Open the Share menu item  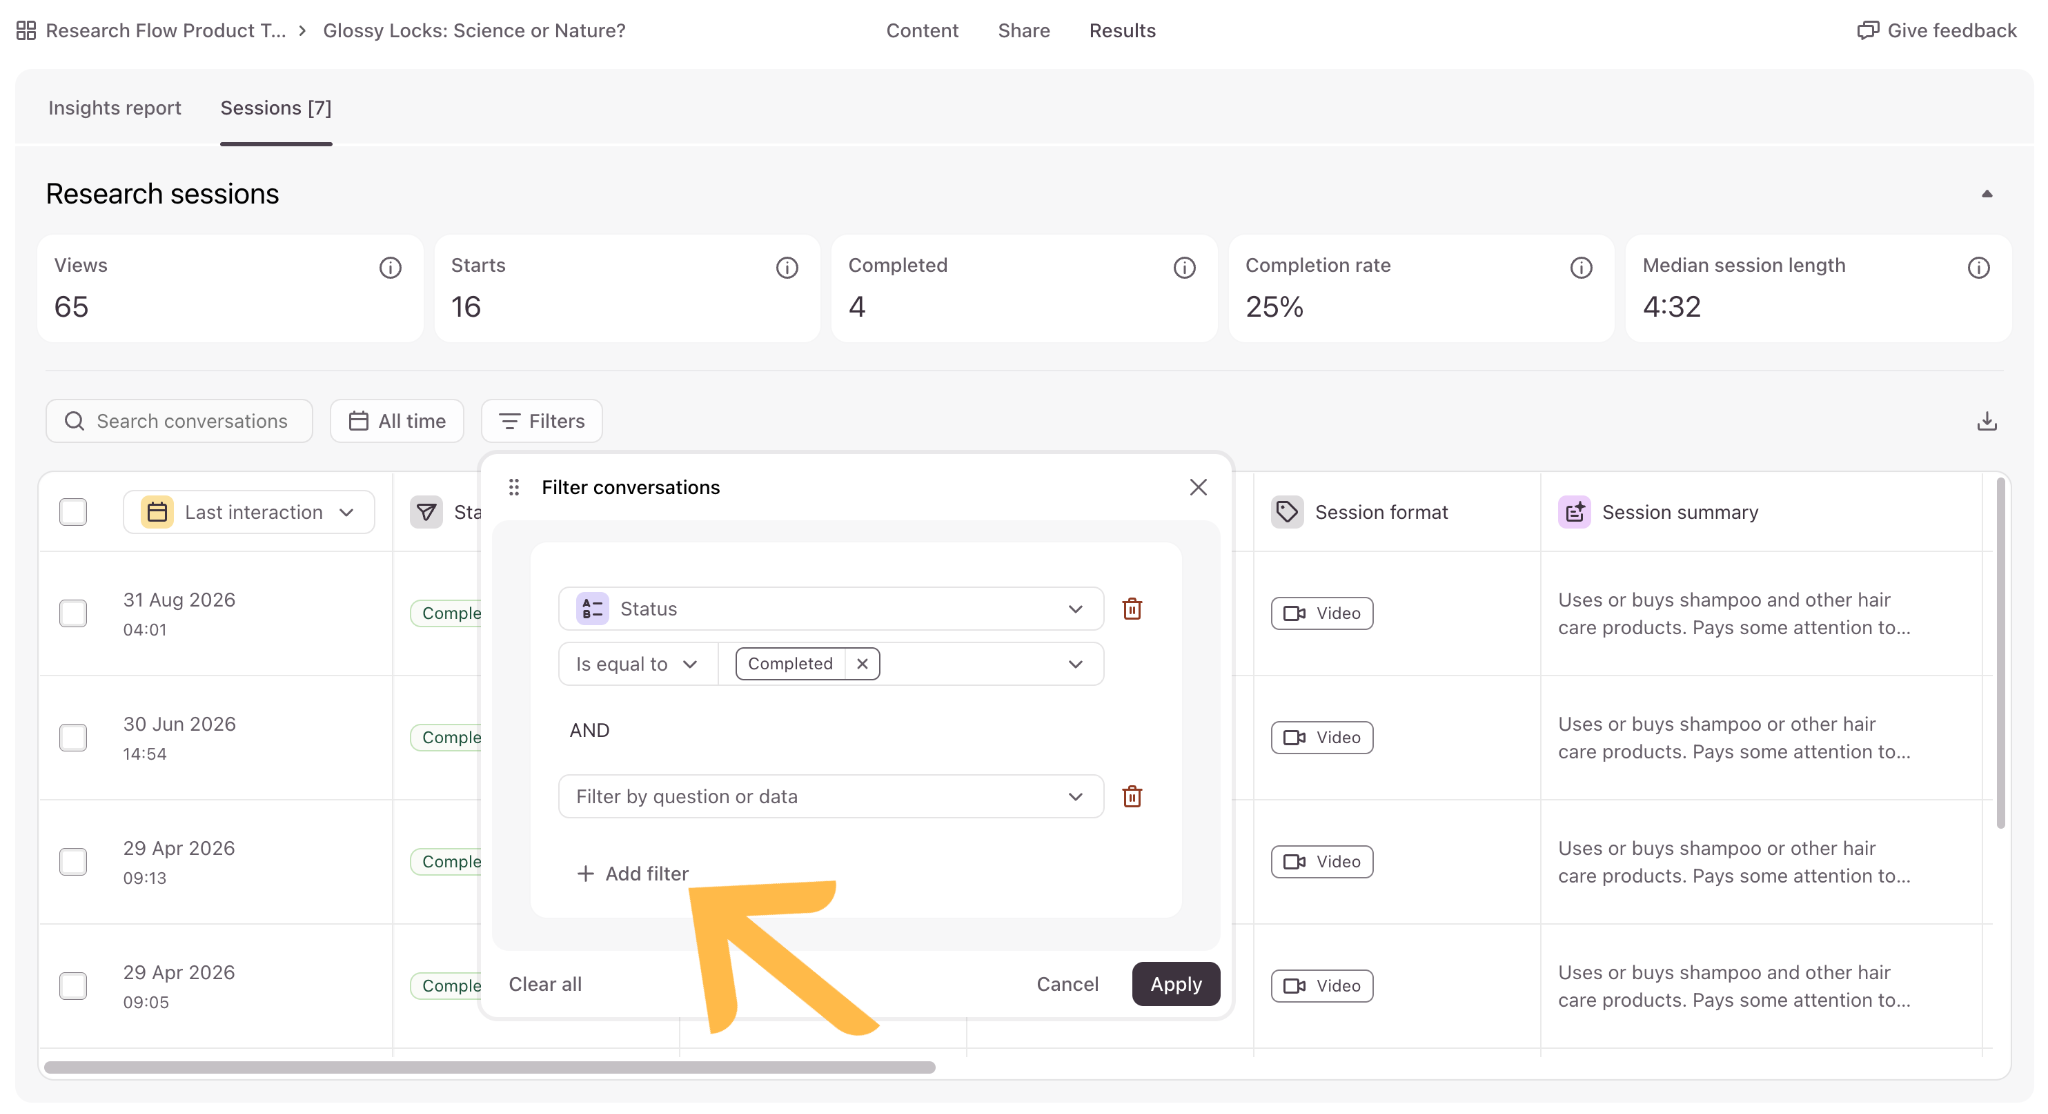click(1024, 31)
